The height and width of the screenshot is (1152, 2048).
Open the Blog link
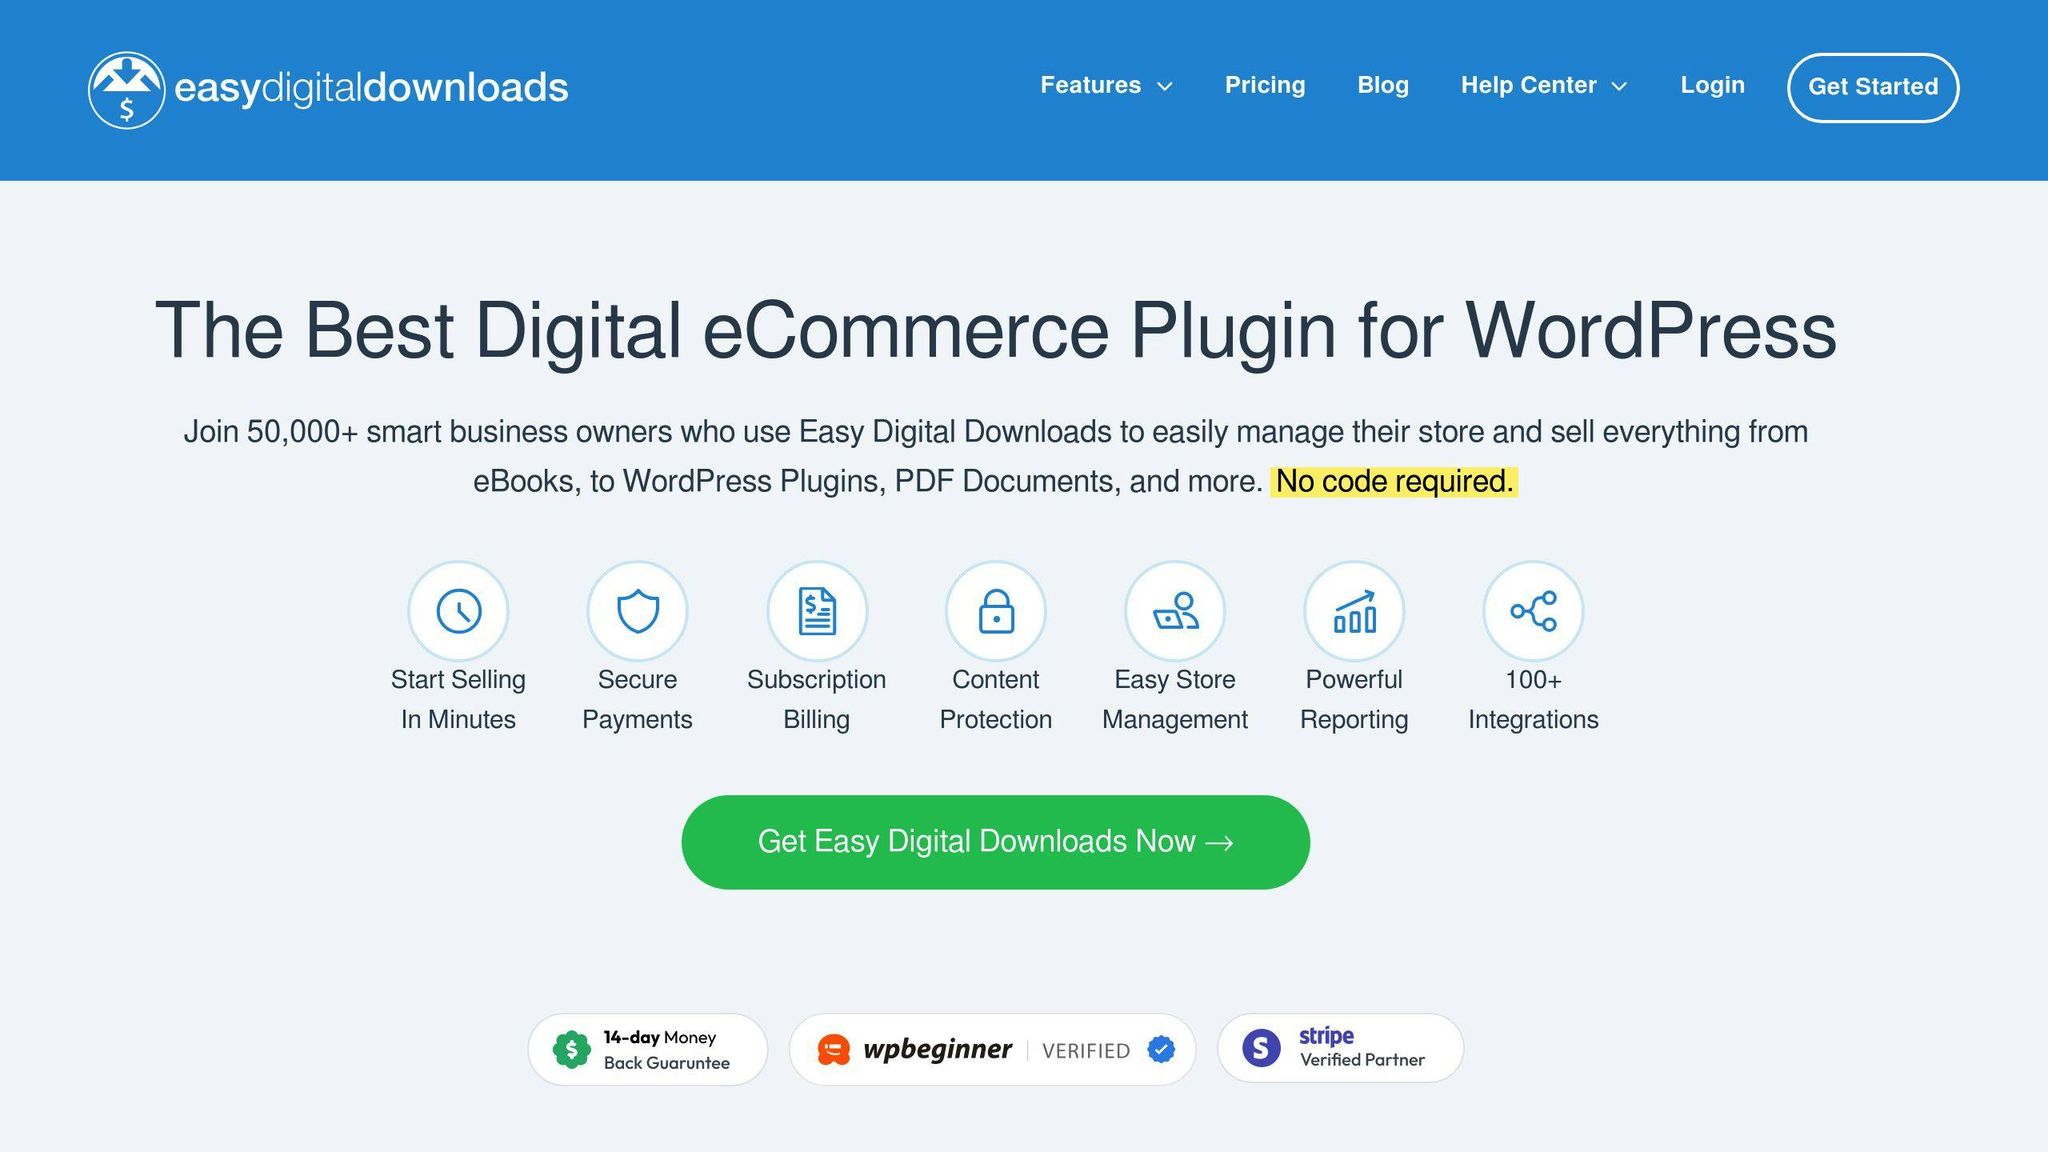click(x=1383, y=85)
